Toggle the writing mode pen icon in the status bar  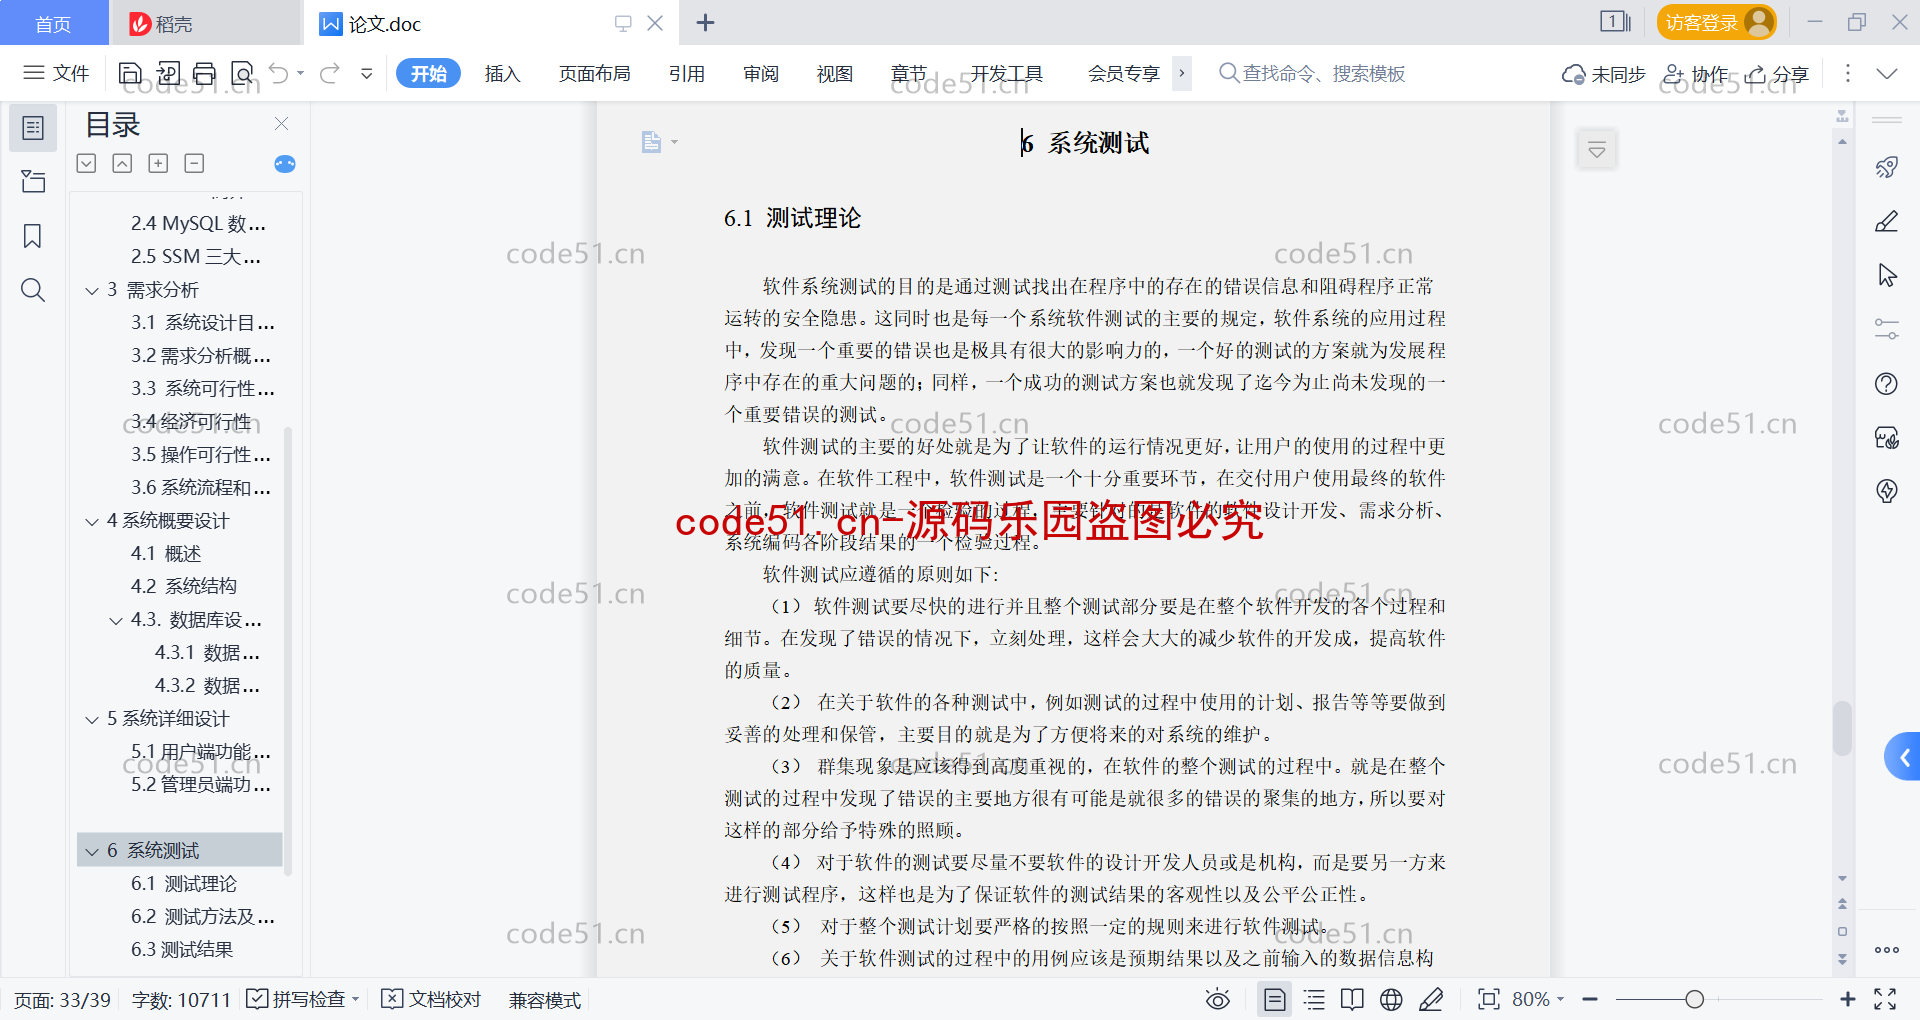1431,999
